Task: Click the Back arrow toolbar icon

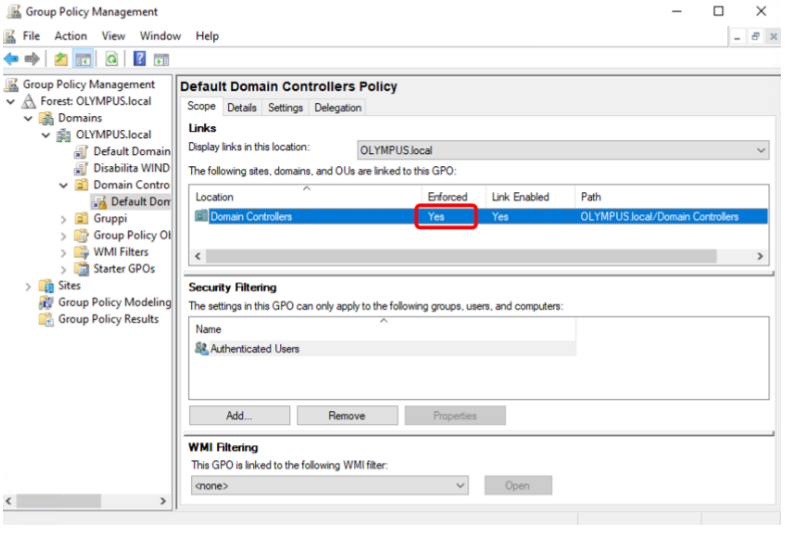Action: 12,59
